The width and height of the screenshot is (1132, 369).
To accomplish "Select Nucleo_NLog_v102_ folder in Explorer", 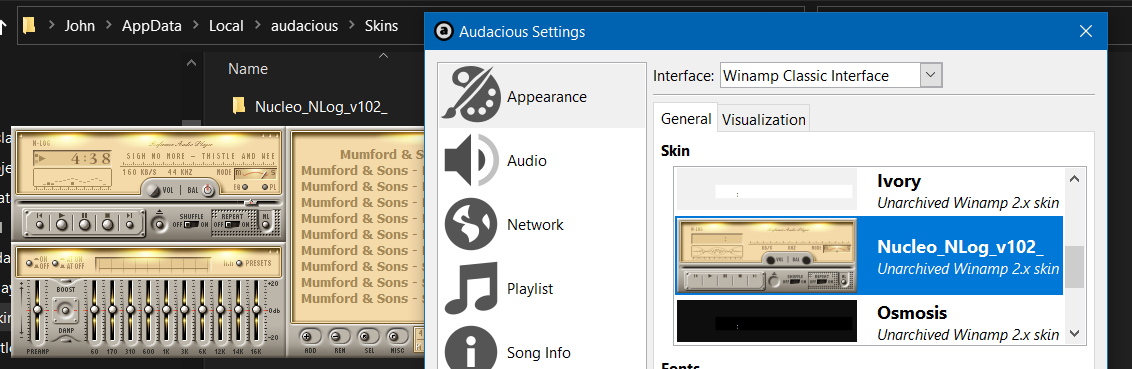I will click(310, 107).
